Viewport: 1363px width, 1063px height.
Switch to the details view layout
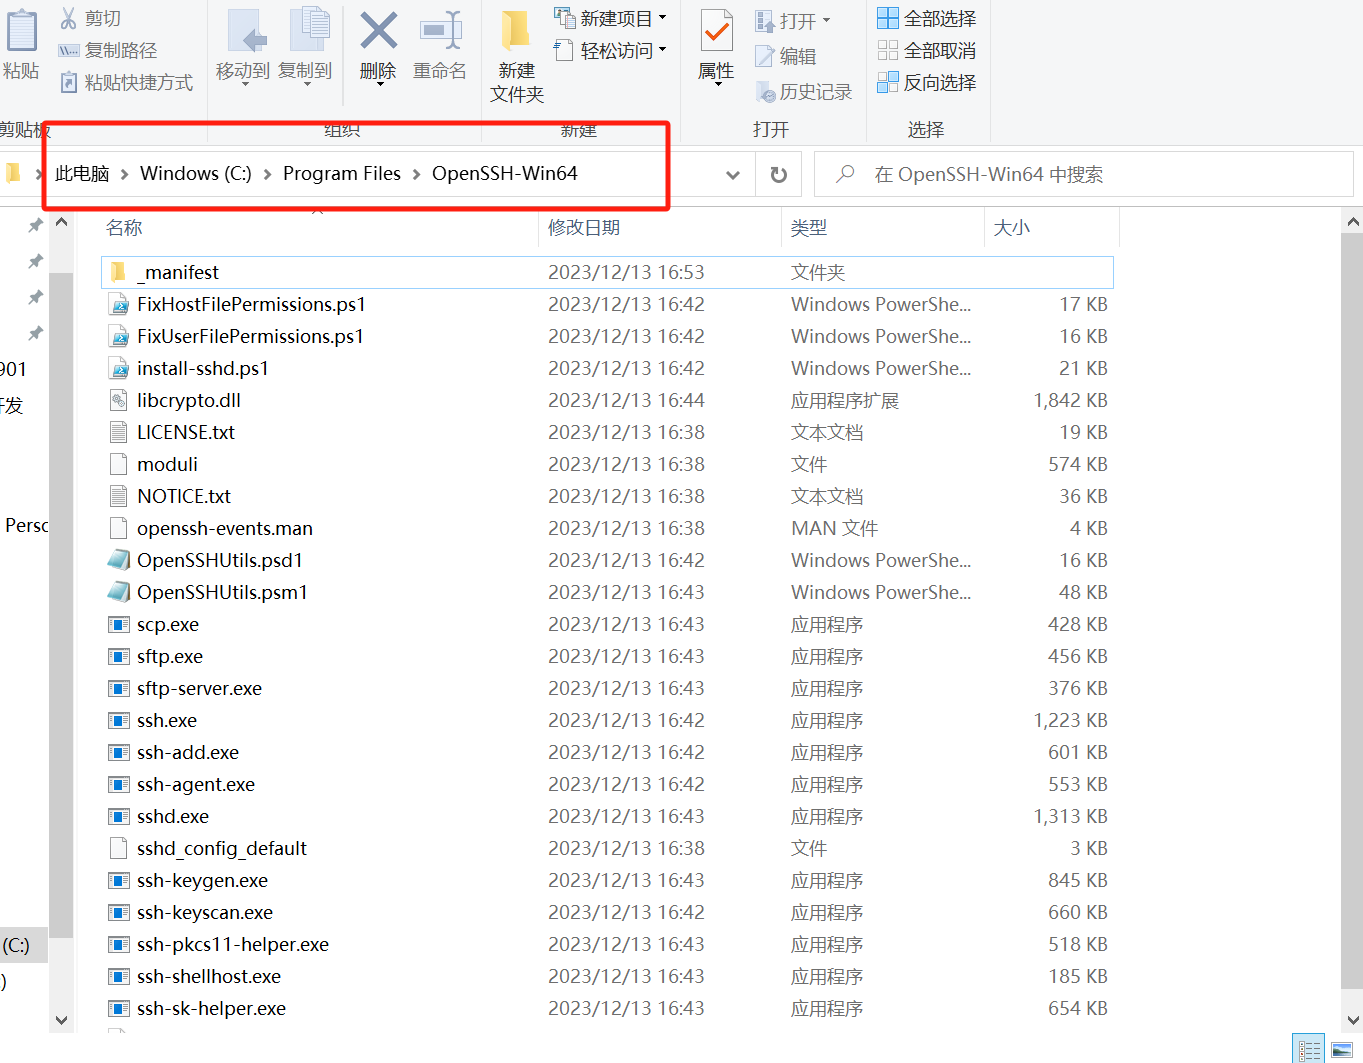(1309, 1049)
